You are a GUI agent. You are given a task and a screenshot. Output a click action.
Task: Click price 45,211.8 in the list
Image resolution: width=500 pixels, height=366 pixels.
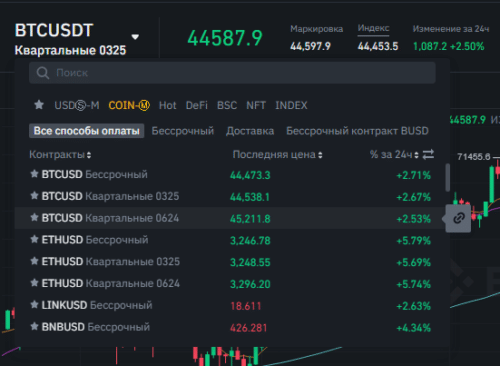tap(250, 219)
